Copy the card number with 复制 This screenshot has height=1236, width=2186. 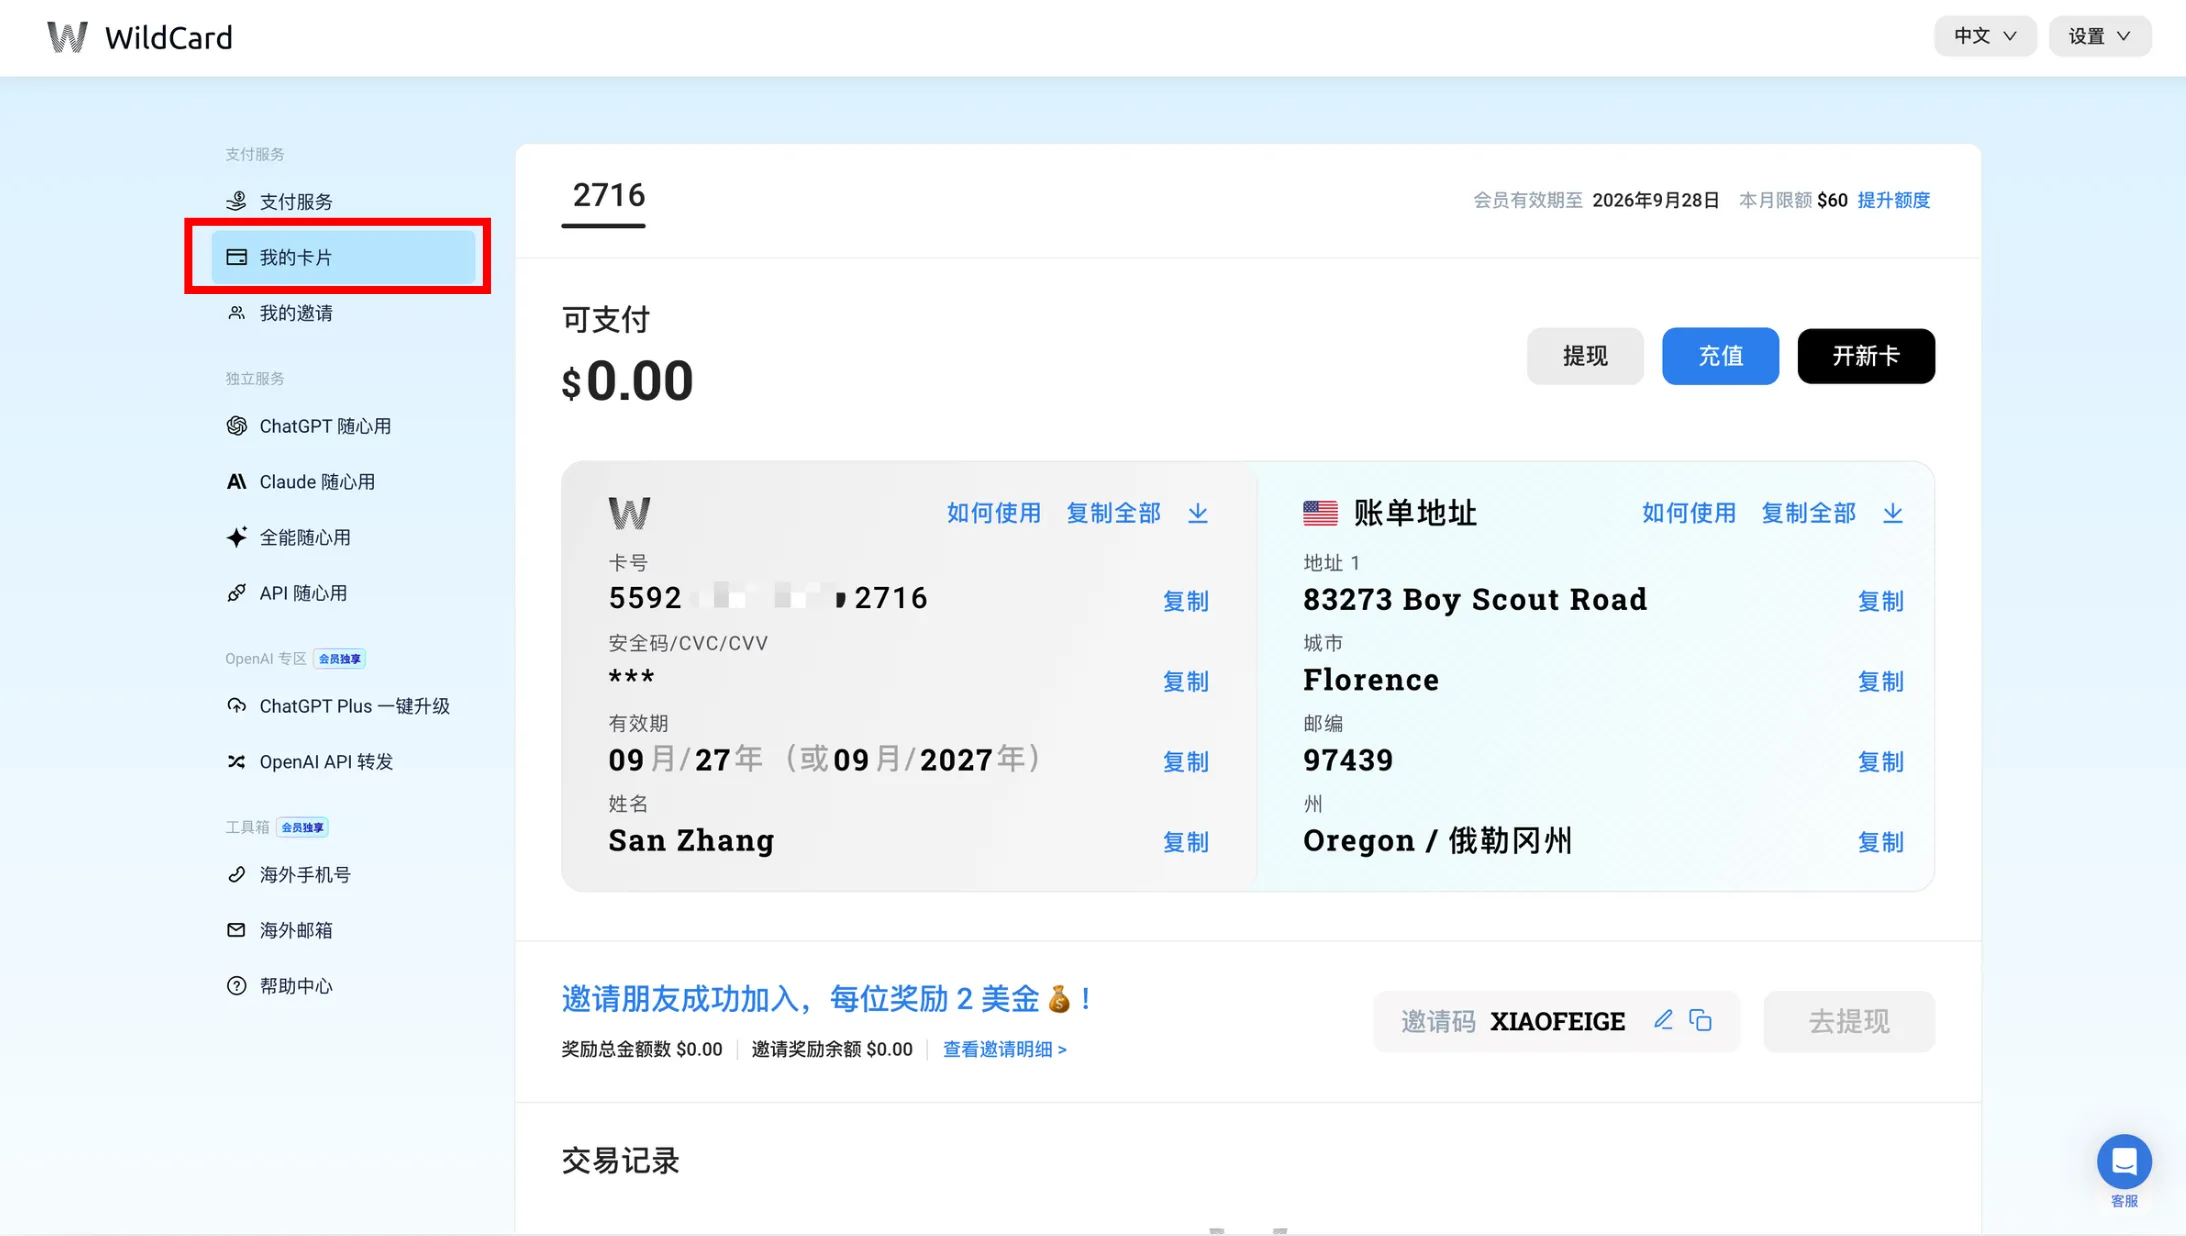[1185, 601]
